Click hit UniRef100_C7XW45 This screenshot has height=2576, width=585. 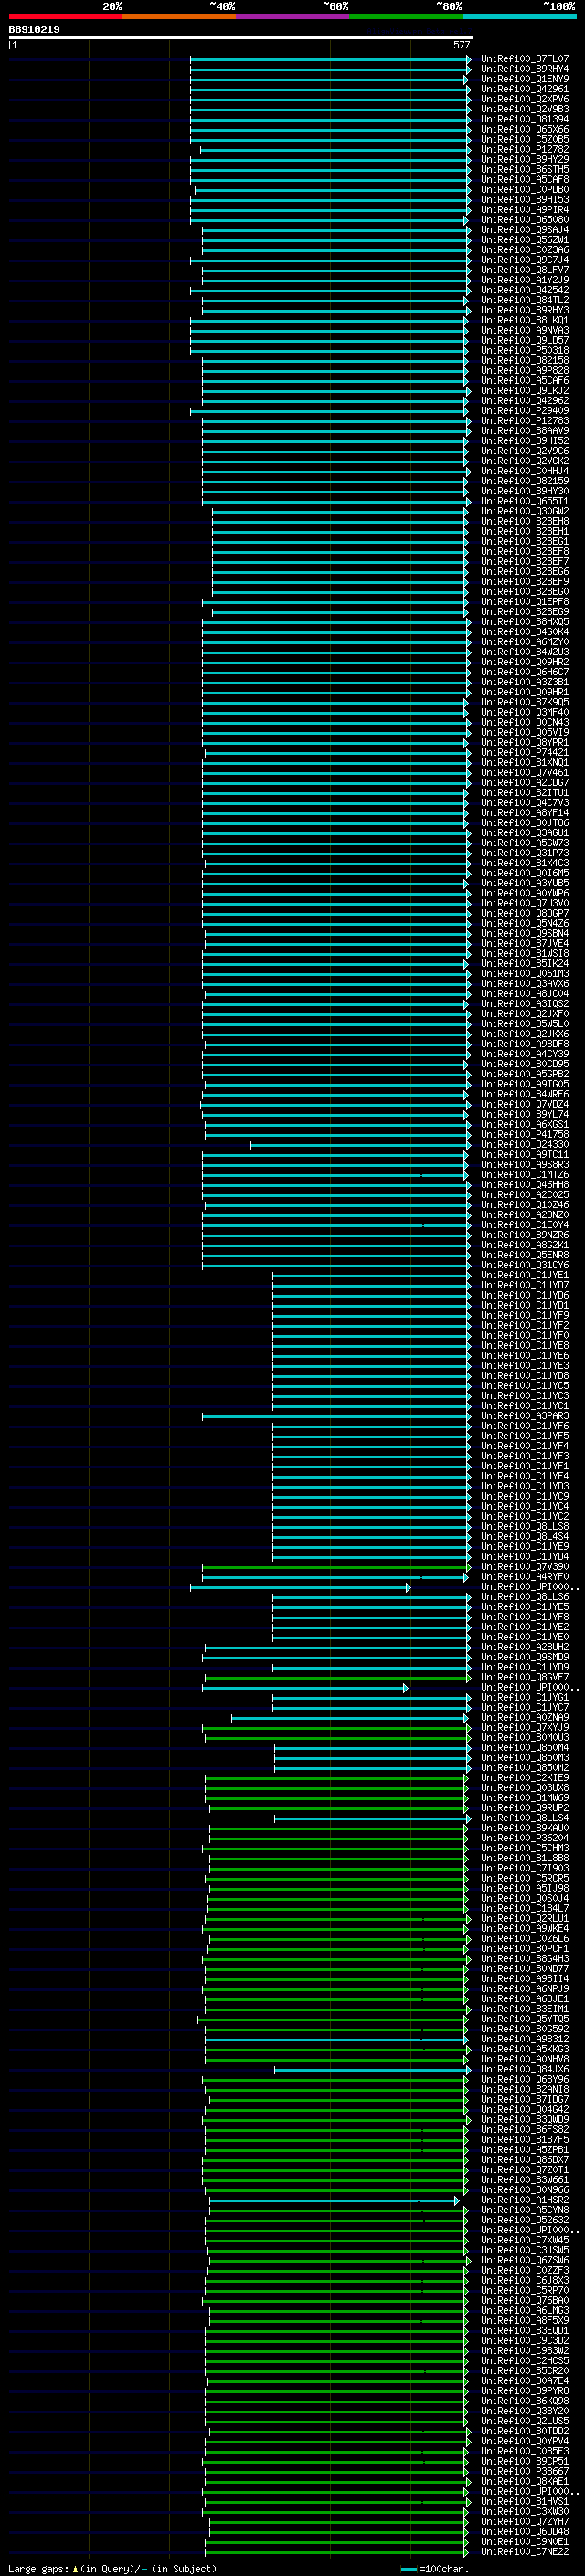click(524, 2240)
